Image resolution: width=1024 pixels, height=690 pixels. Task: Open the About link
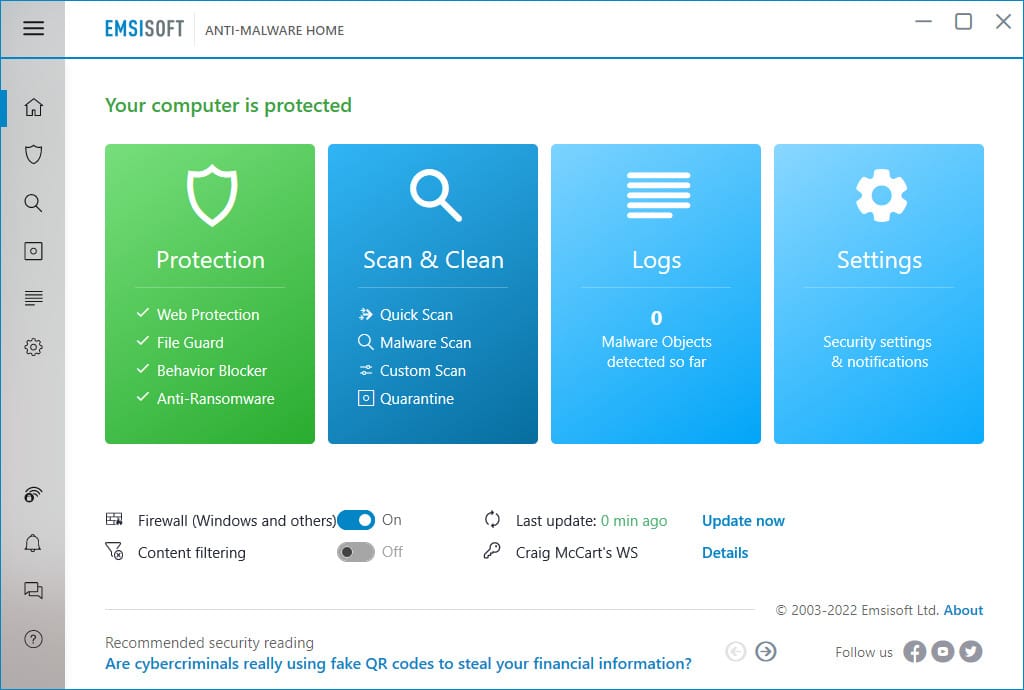click(963, 610)
